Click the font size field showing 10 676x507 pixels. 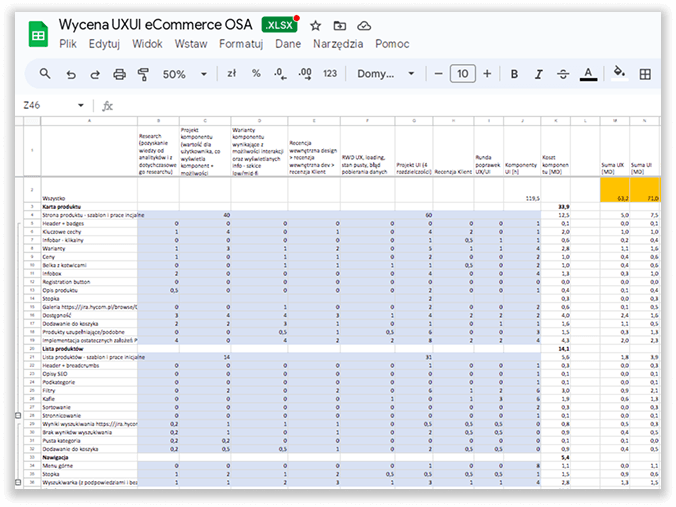(x=463, y=74)
